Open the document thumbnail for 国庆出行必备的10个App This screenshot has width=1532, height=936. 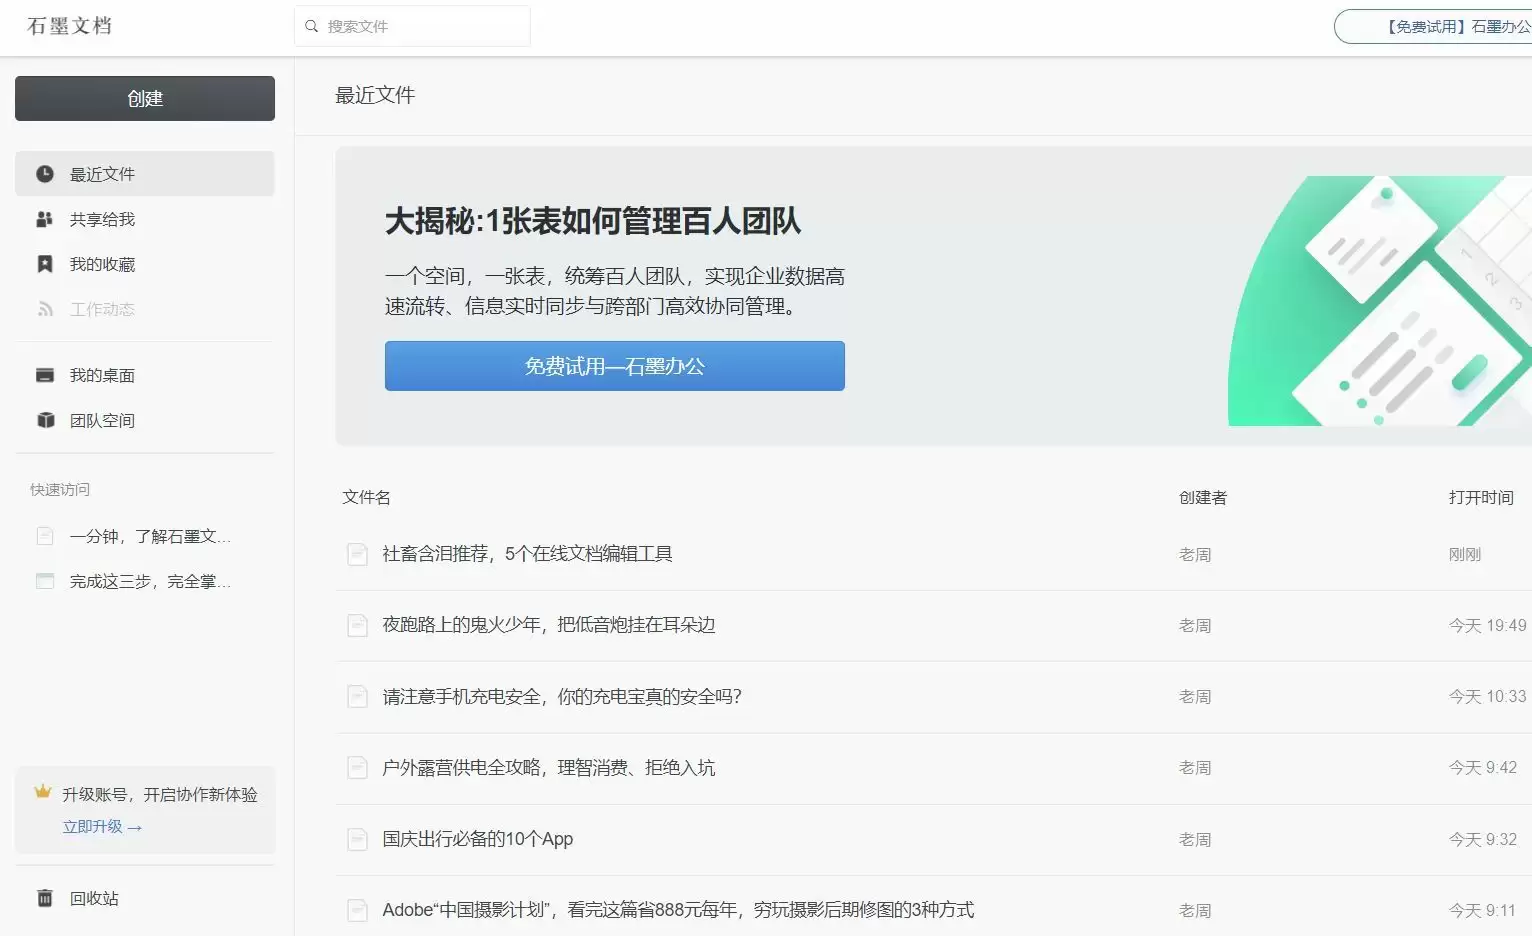(x=357, y=839)
